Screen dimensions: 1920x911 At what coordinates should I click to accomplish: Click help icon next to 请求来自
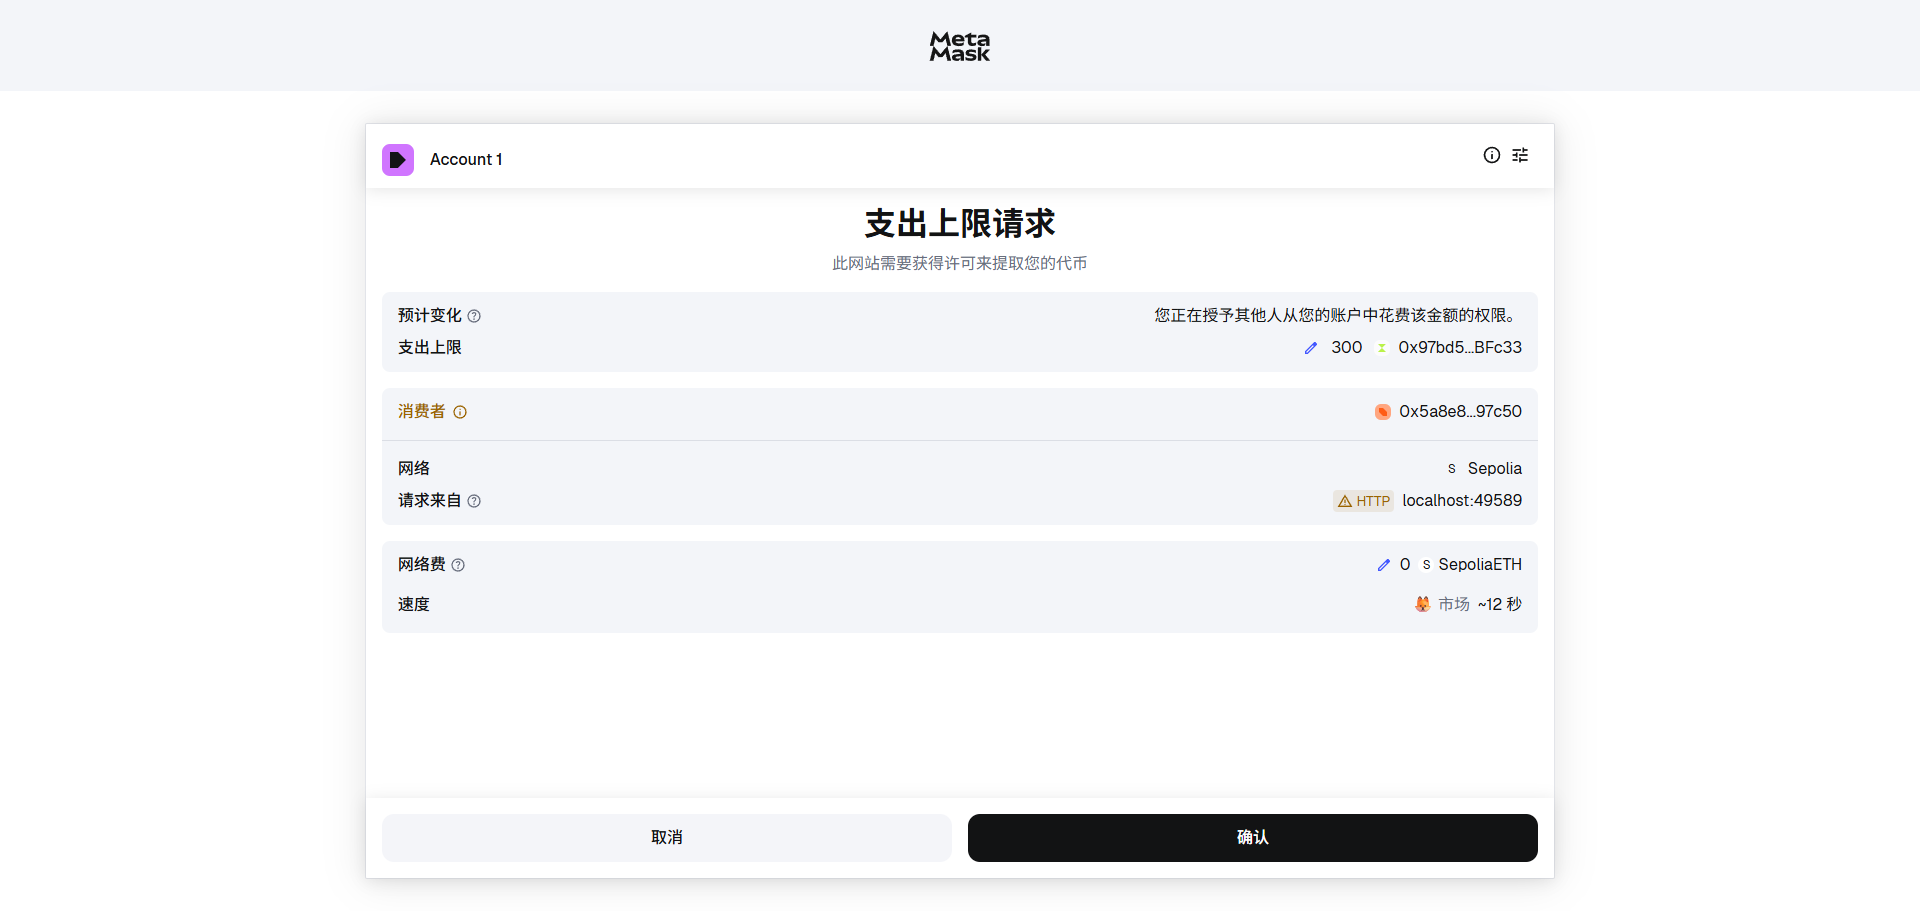(x=474, y=501)
